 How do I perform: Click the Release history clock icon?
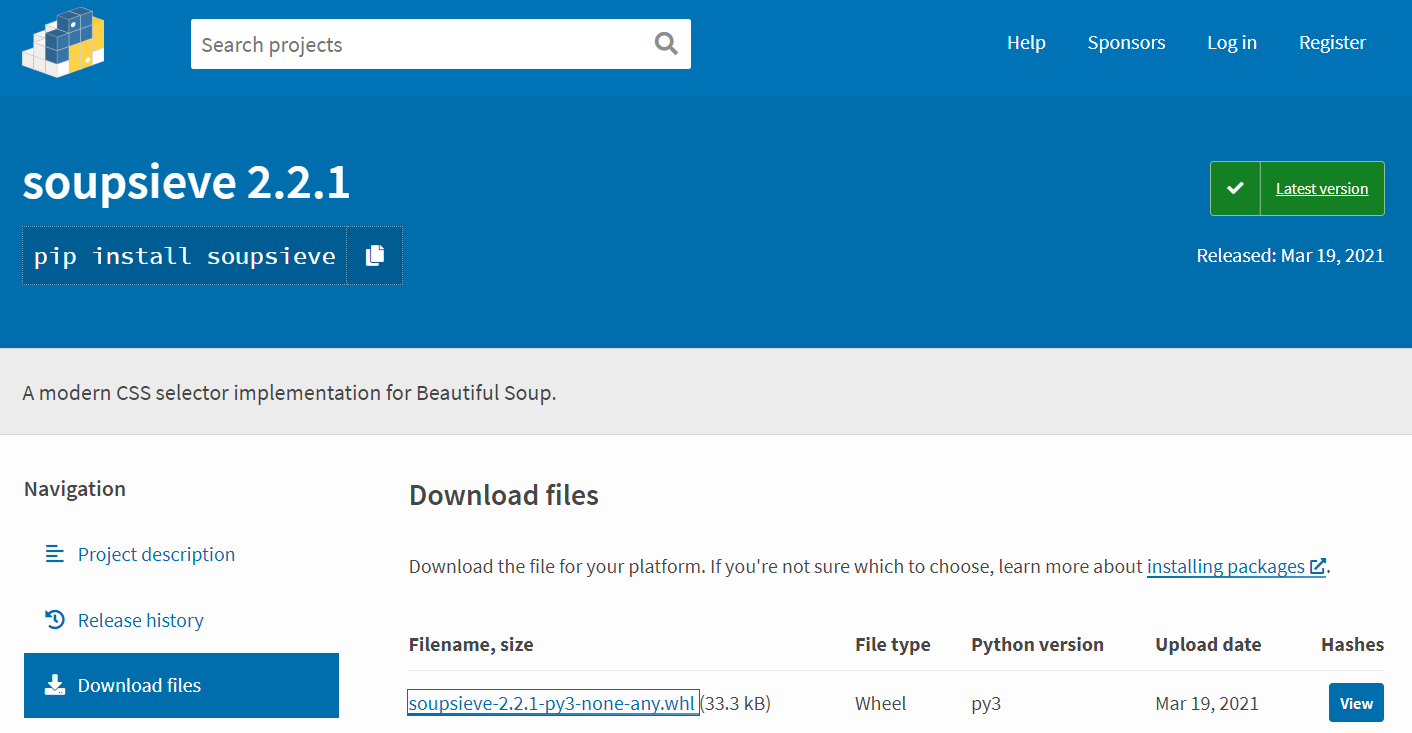coord(53,619)
